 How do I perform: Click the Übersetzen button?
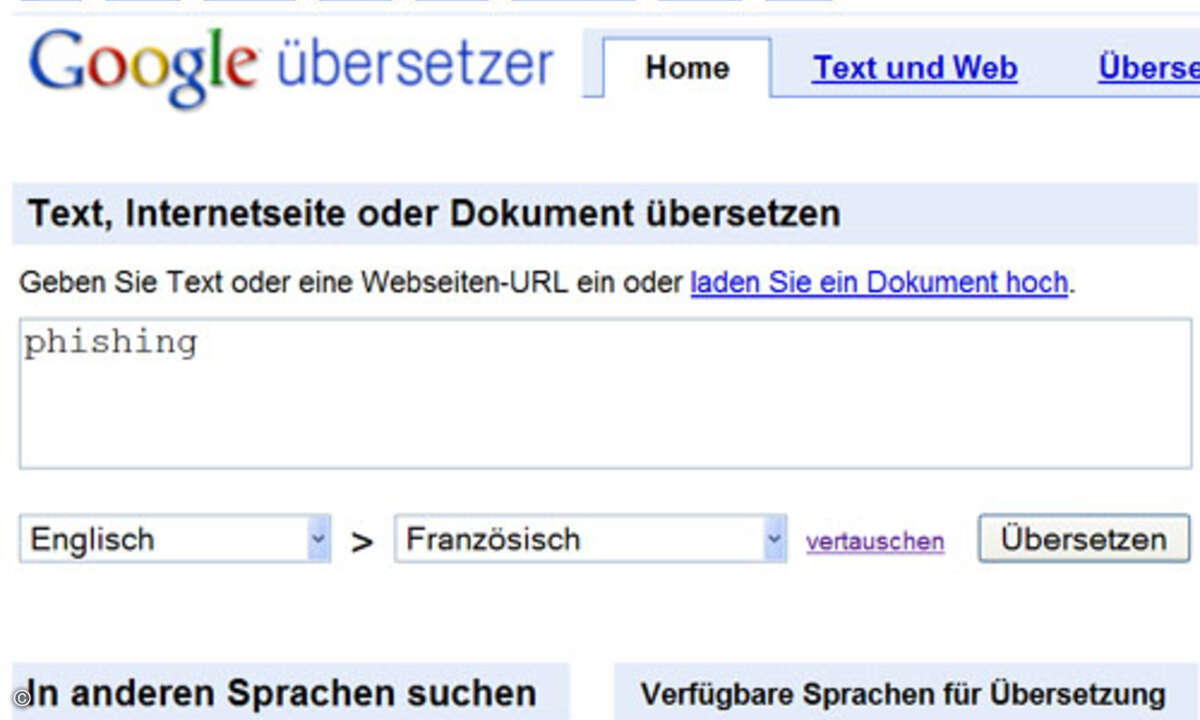(1084, 539)
